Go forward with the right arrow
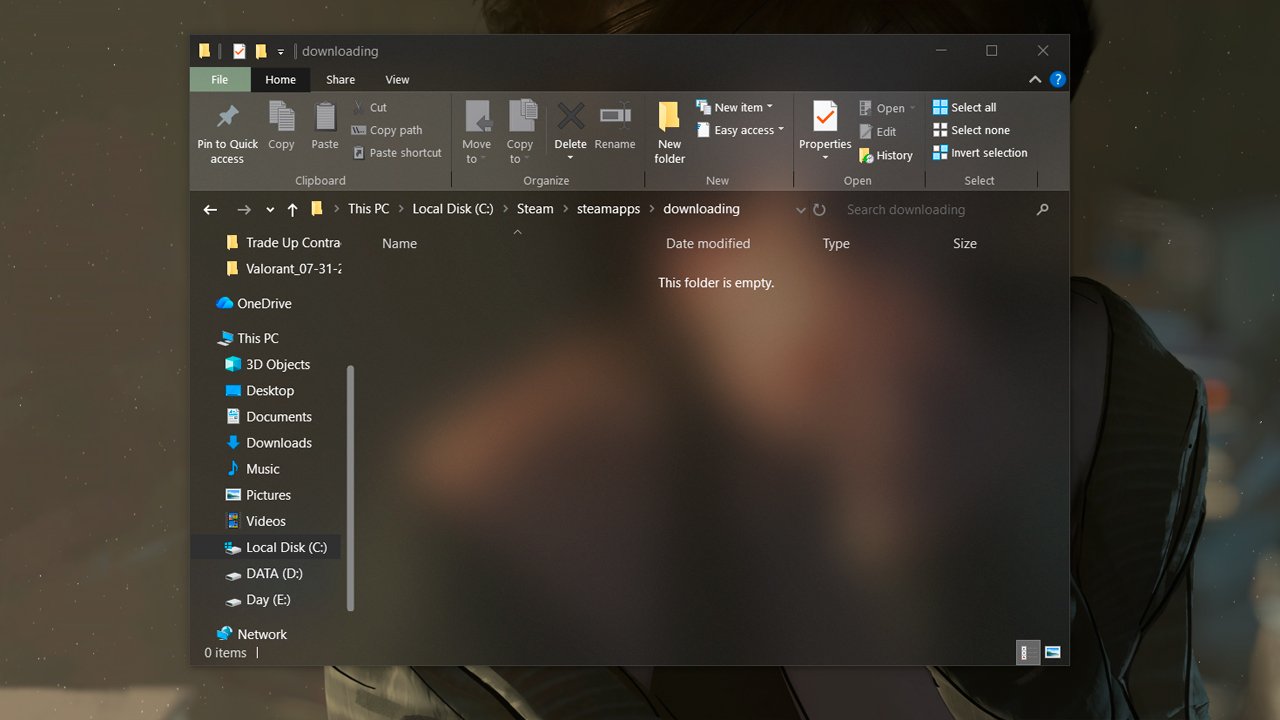The height and width of the screenshot is (720, 1280). 244,209
